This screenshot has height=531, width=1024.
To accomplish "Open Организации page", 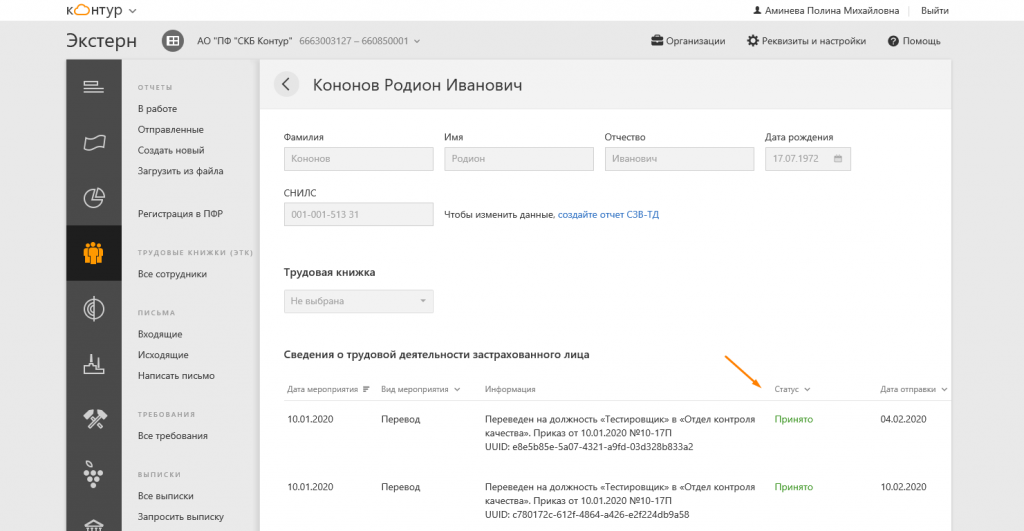I will 696,40.
